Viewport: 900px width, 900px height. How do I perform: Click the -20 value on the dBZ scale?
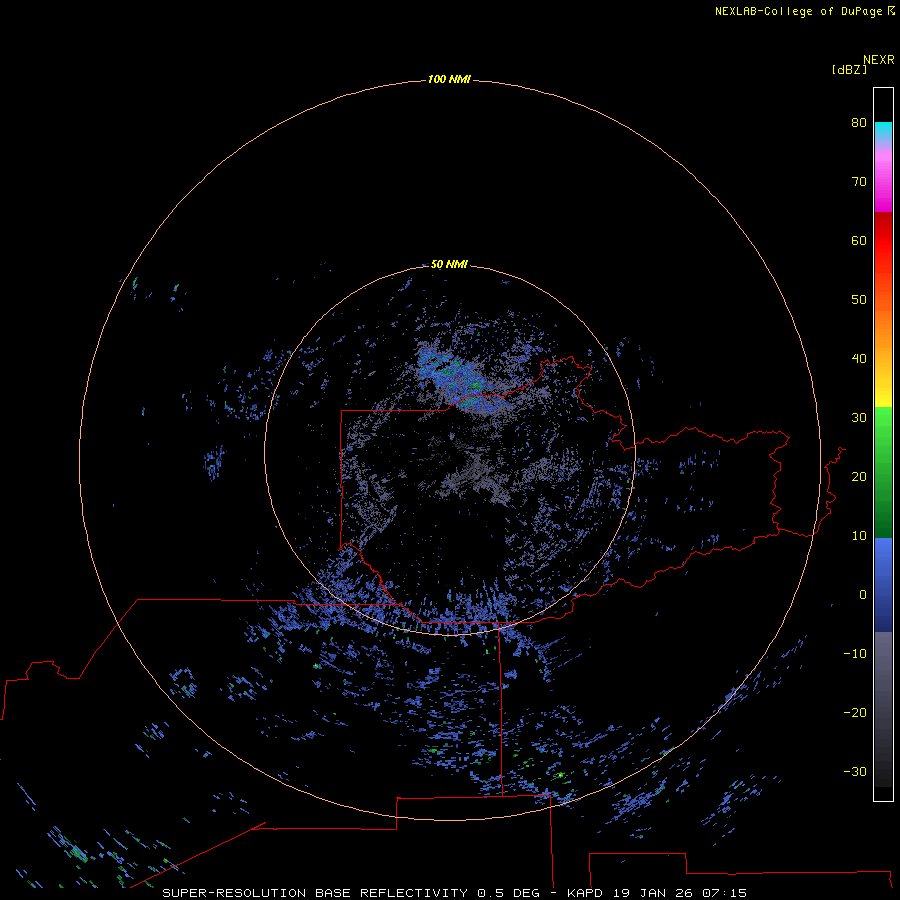tap(855, 712)
